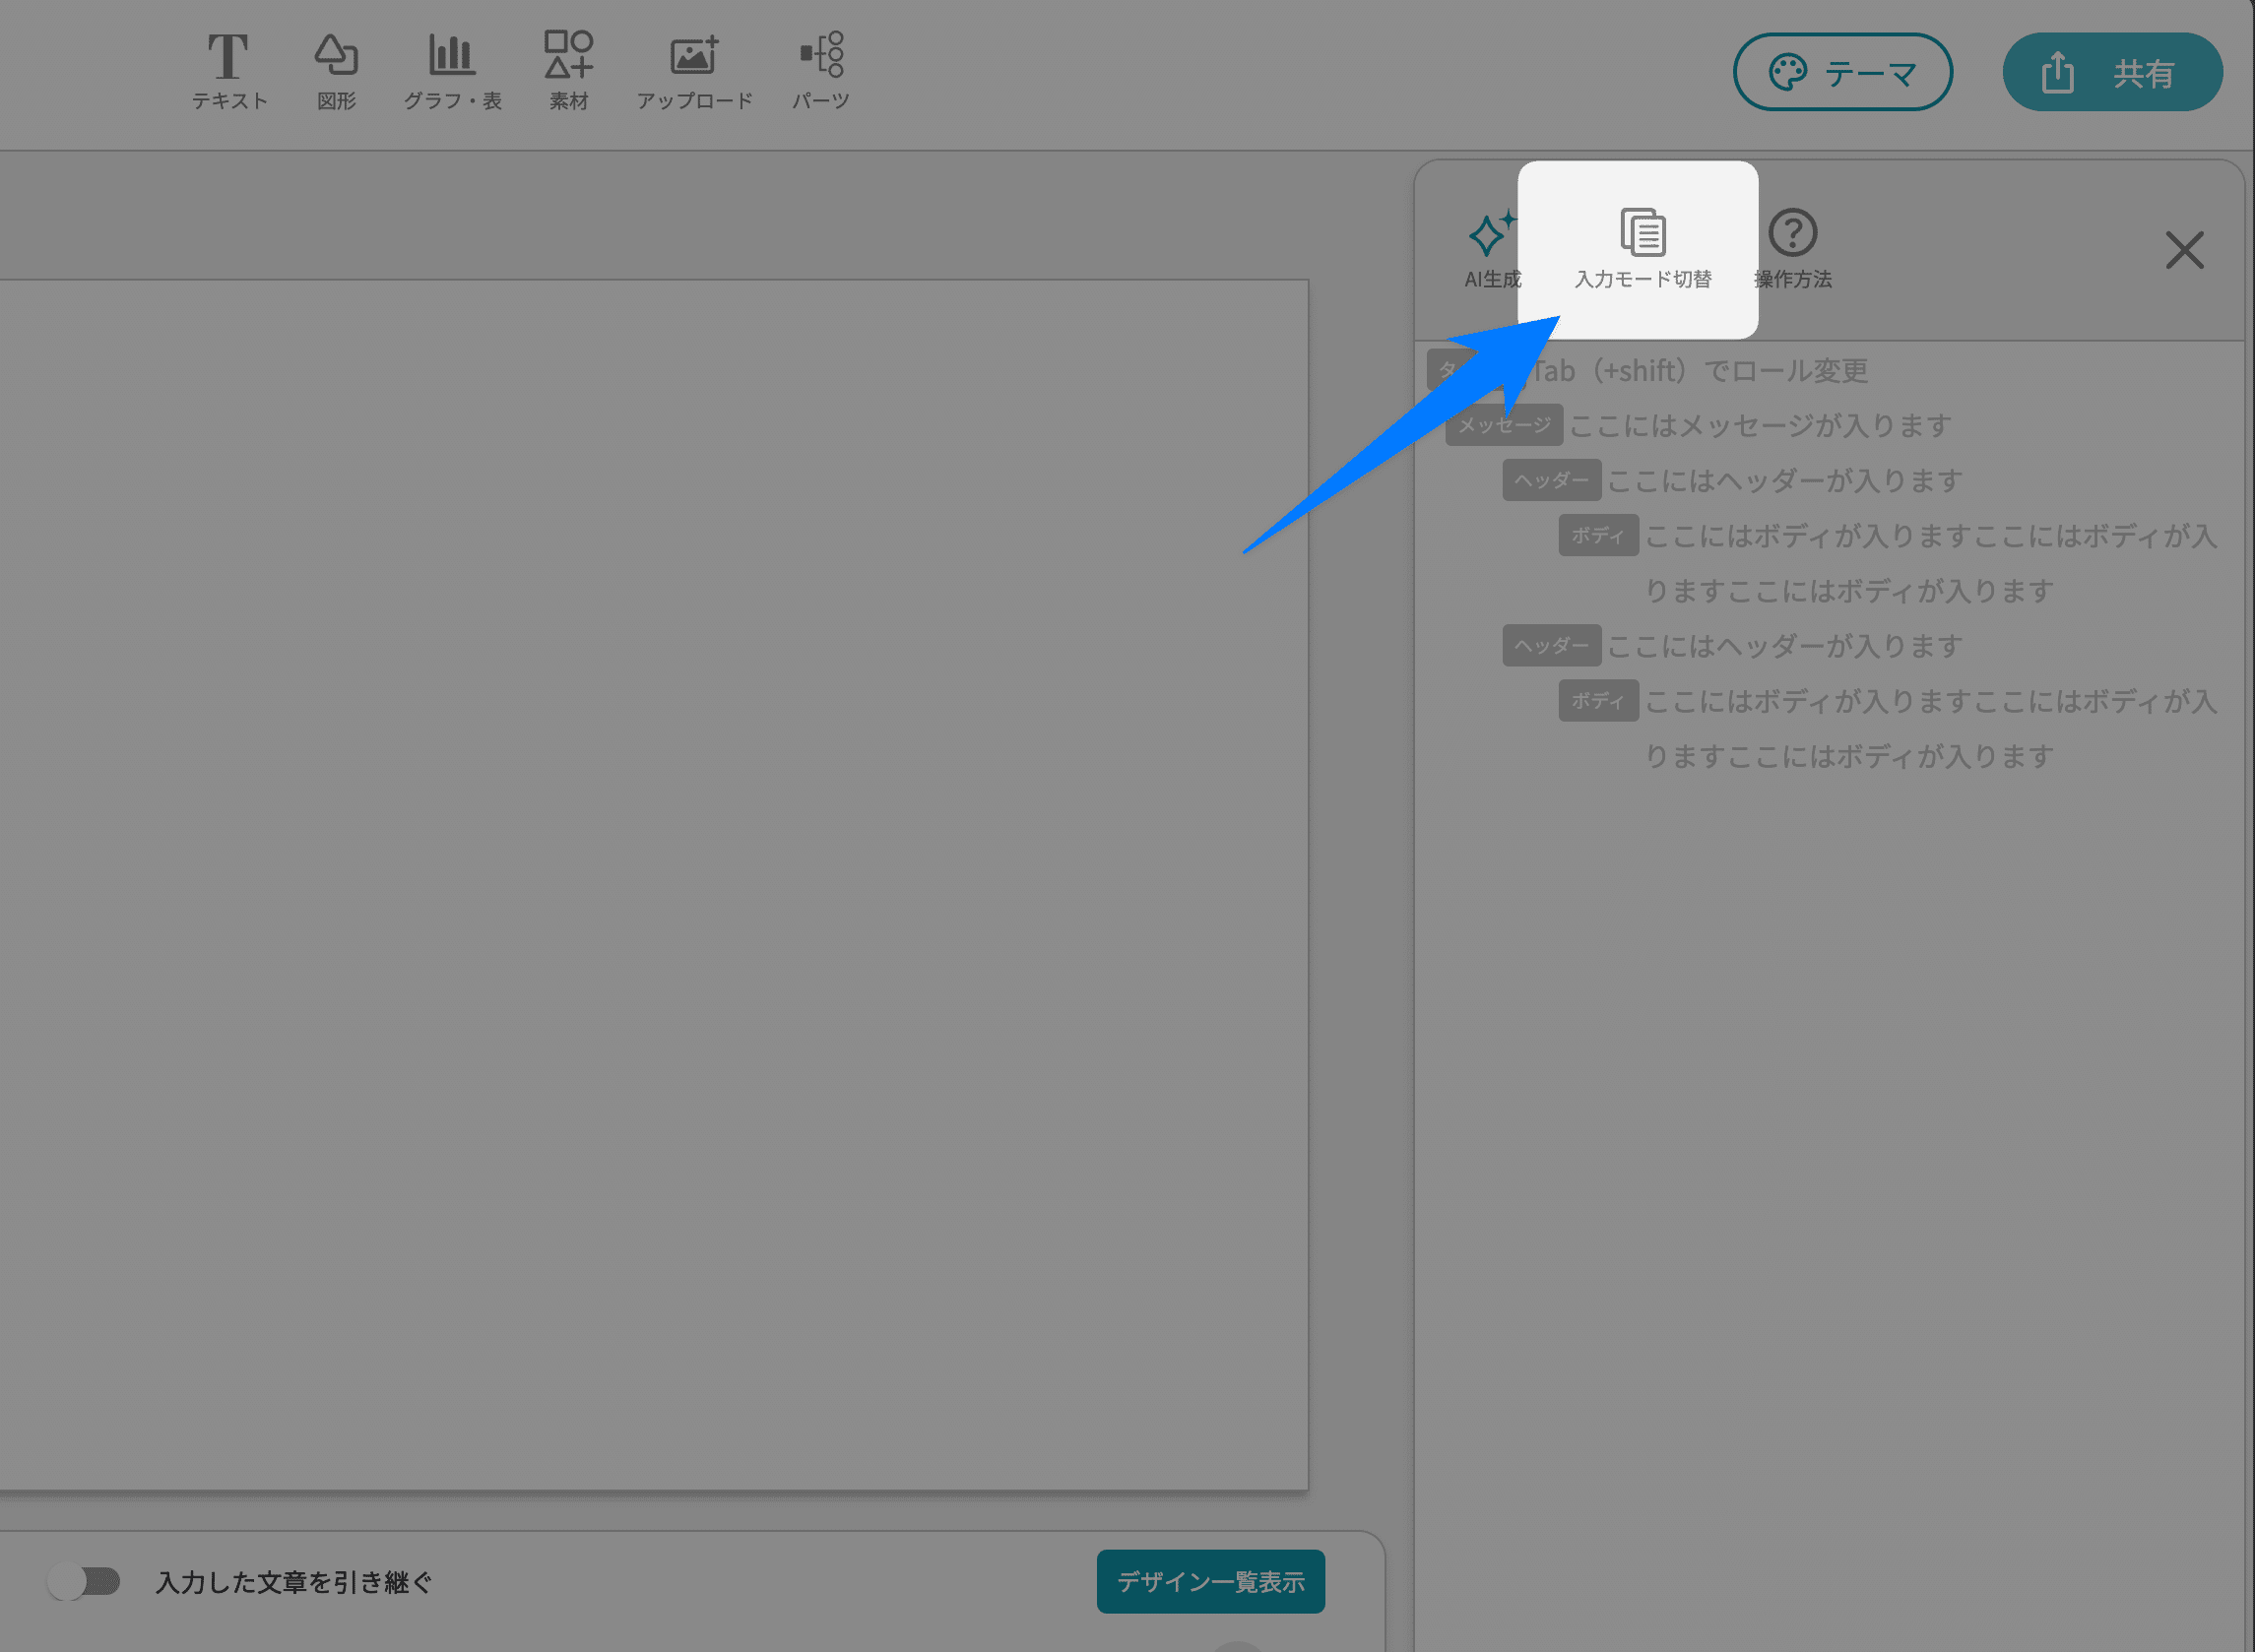Click the テーマ theme button

pos(1842,72)
